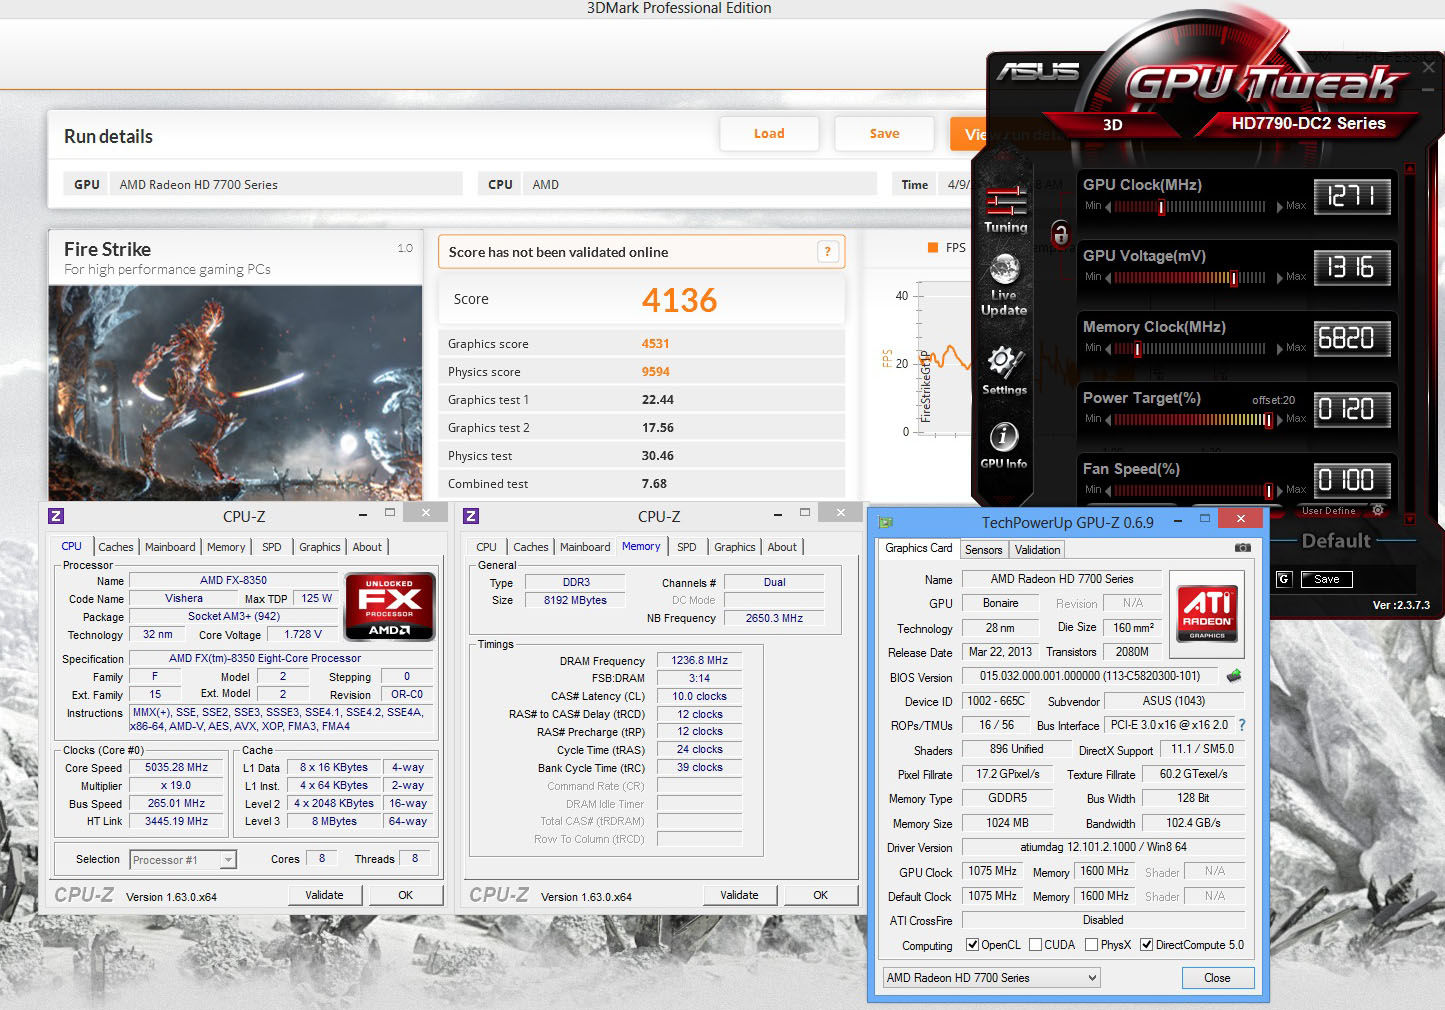Screen dimensions: 1445x1010
Task: Switch to the Validation tab in GPU-Z
Action: [x=1037, y=550]
